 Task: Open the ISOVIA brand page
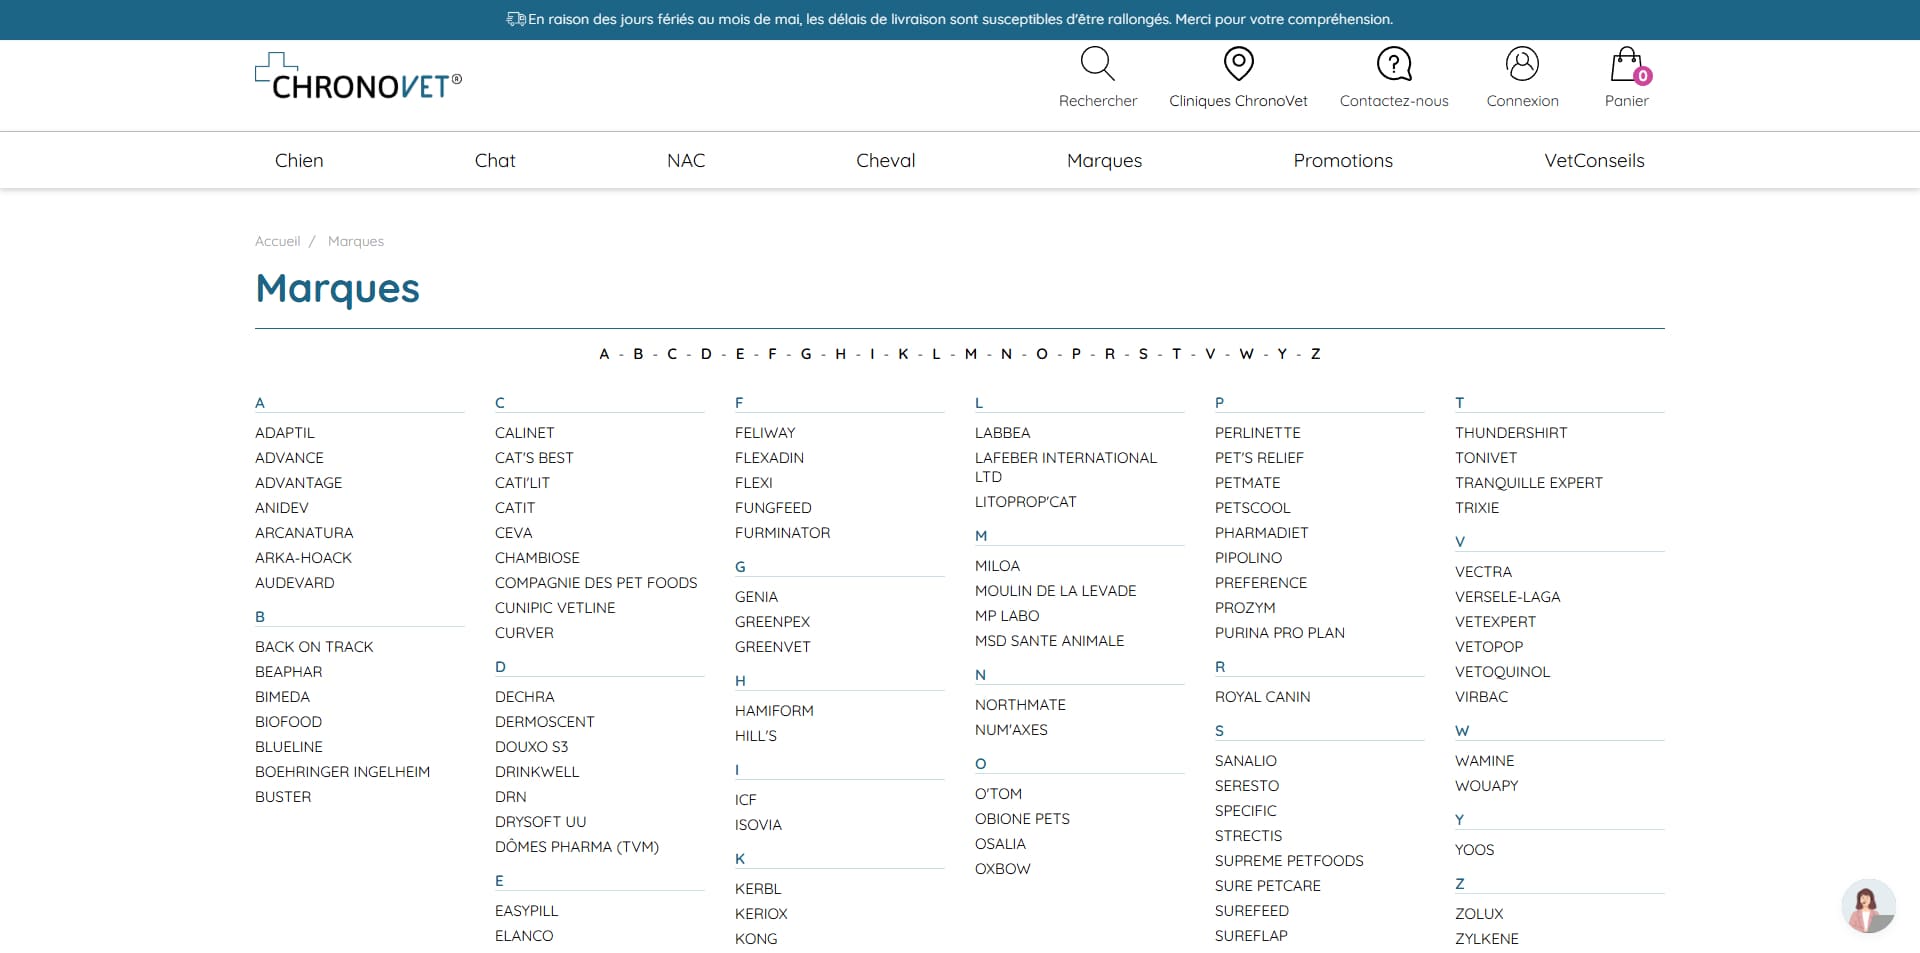pyautogui.click(x=758, y=825)
